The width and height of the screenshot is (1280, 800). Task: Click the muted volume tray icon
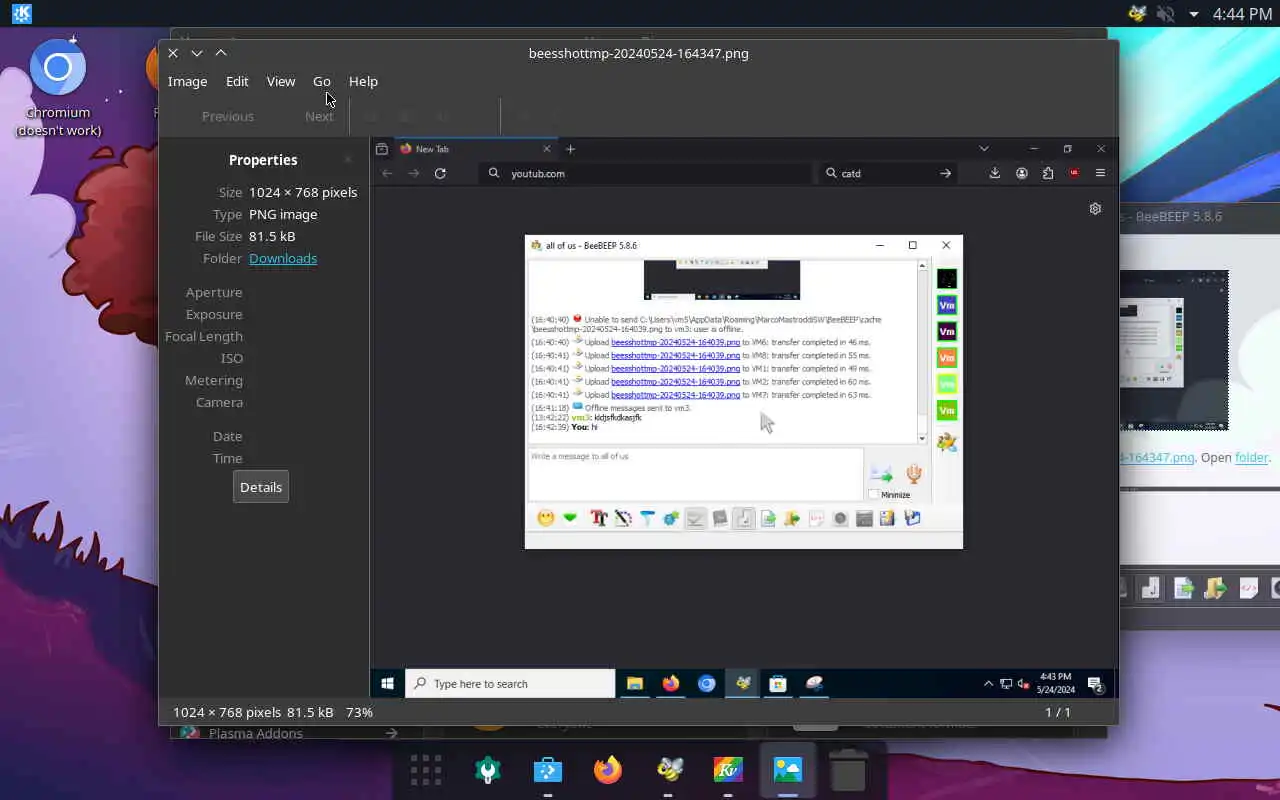(x=1165, y=14)
